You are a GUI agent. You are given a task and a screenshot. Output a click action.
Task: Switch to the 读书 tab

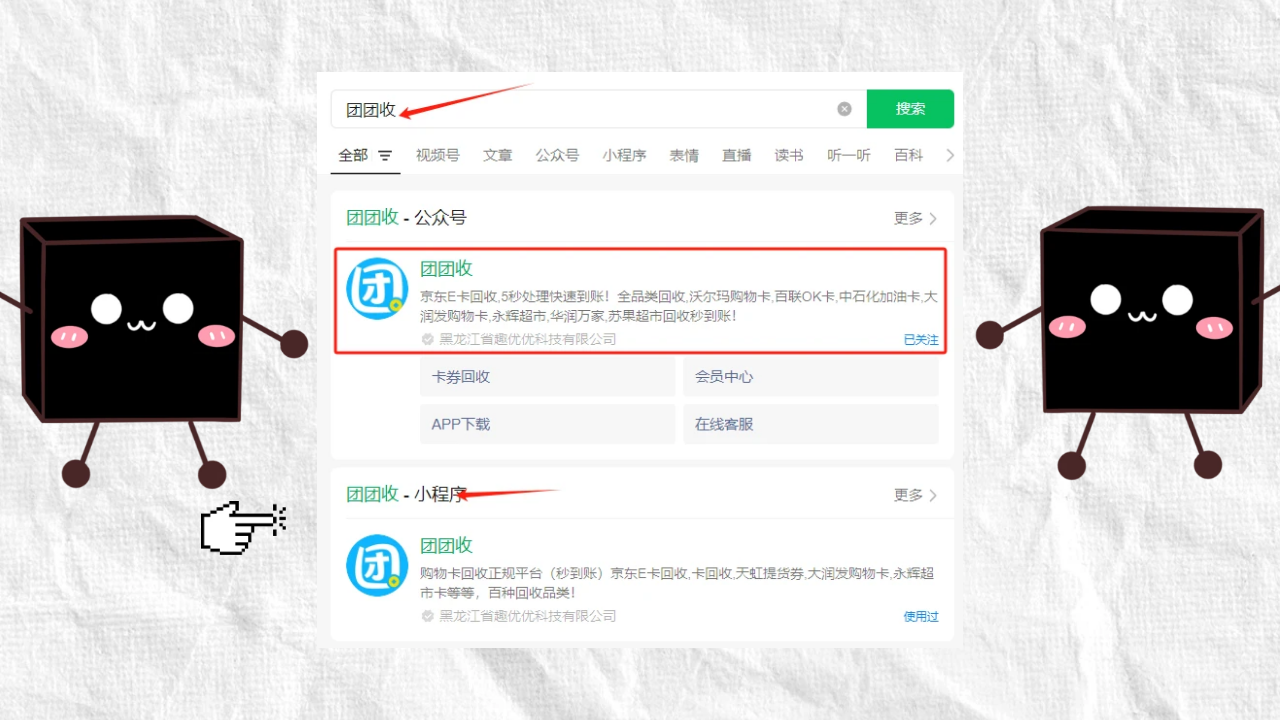[x=789, y=155]
